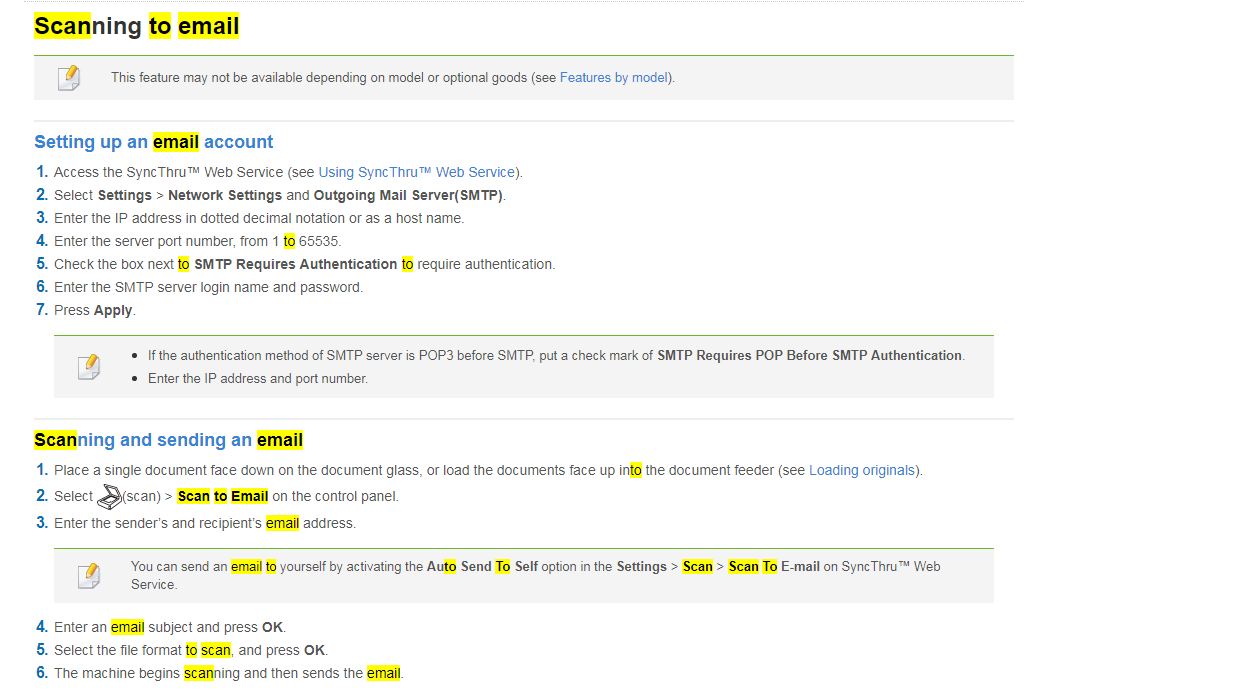This screenshot has width=1247, height=698.
Task: Follow the "Using SyncThru™ Web Service" link
Action: pos(416,172)
